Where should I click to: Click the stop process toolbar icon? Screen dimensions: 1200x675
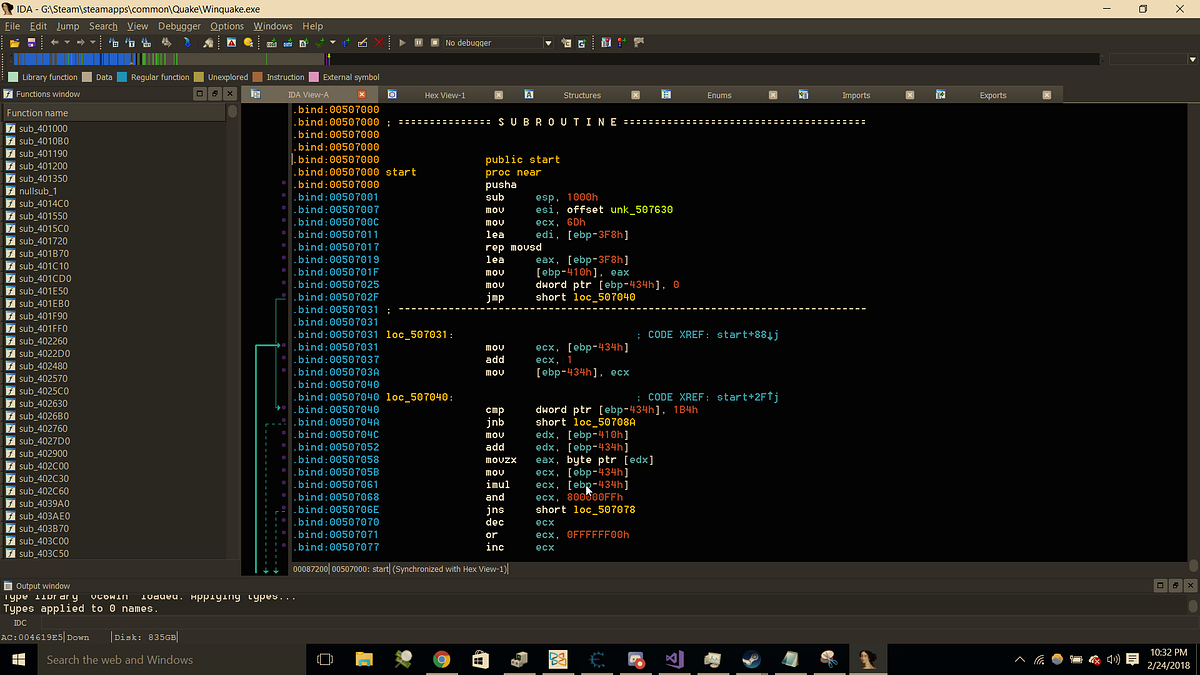click(434, 42)
